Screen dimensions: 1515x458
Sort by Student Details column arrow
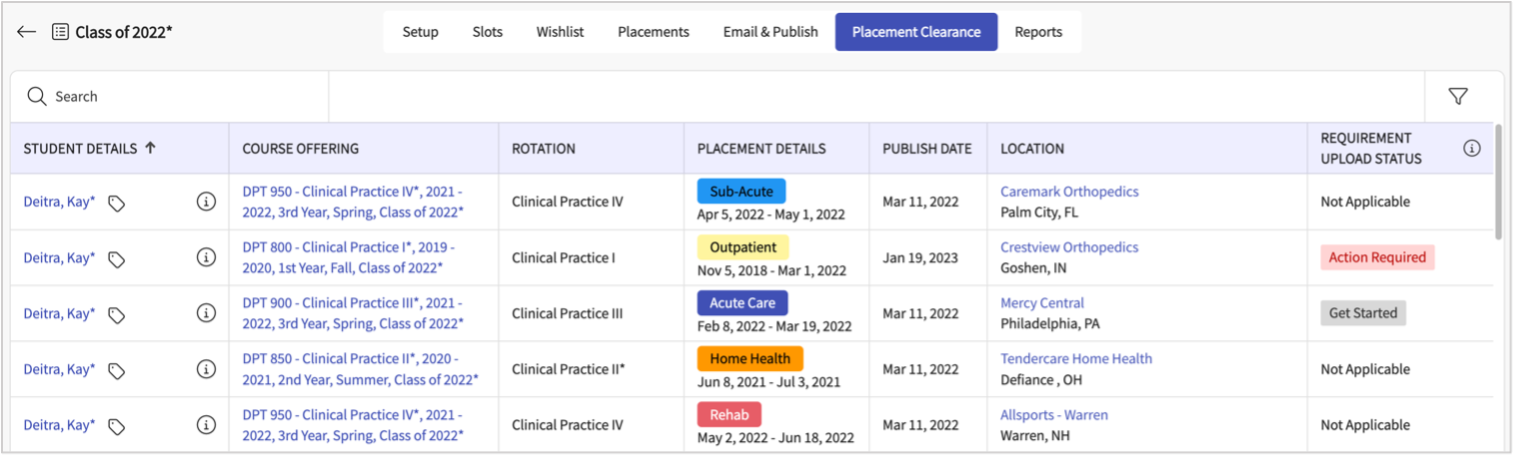[151, 148]
